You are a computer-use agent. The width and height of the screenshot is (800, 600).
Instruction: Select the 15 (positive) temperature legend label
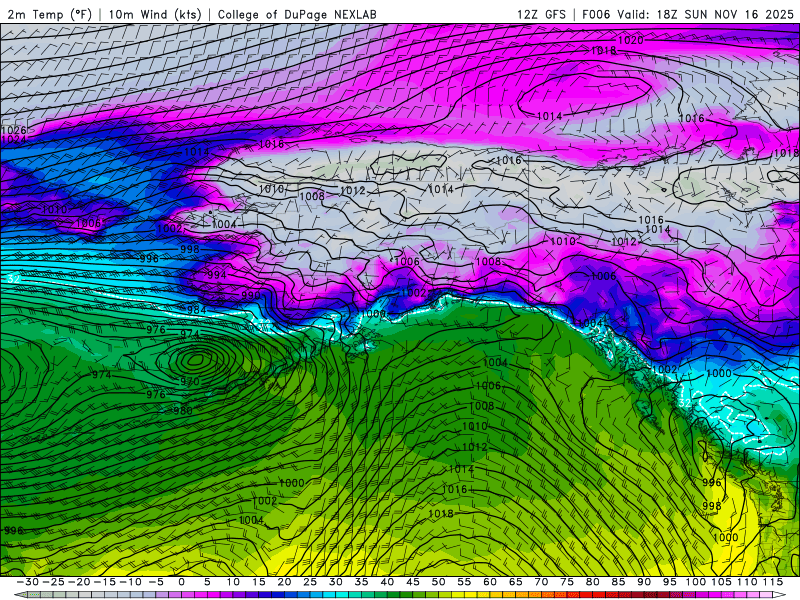(259, 582)
